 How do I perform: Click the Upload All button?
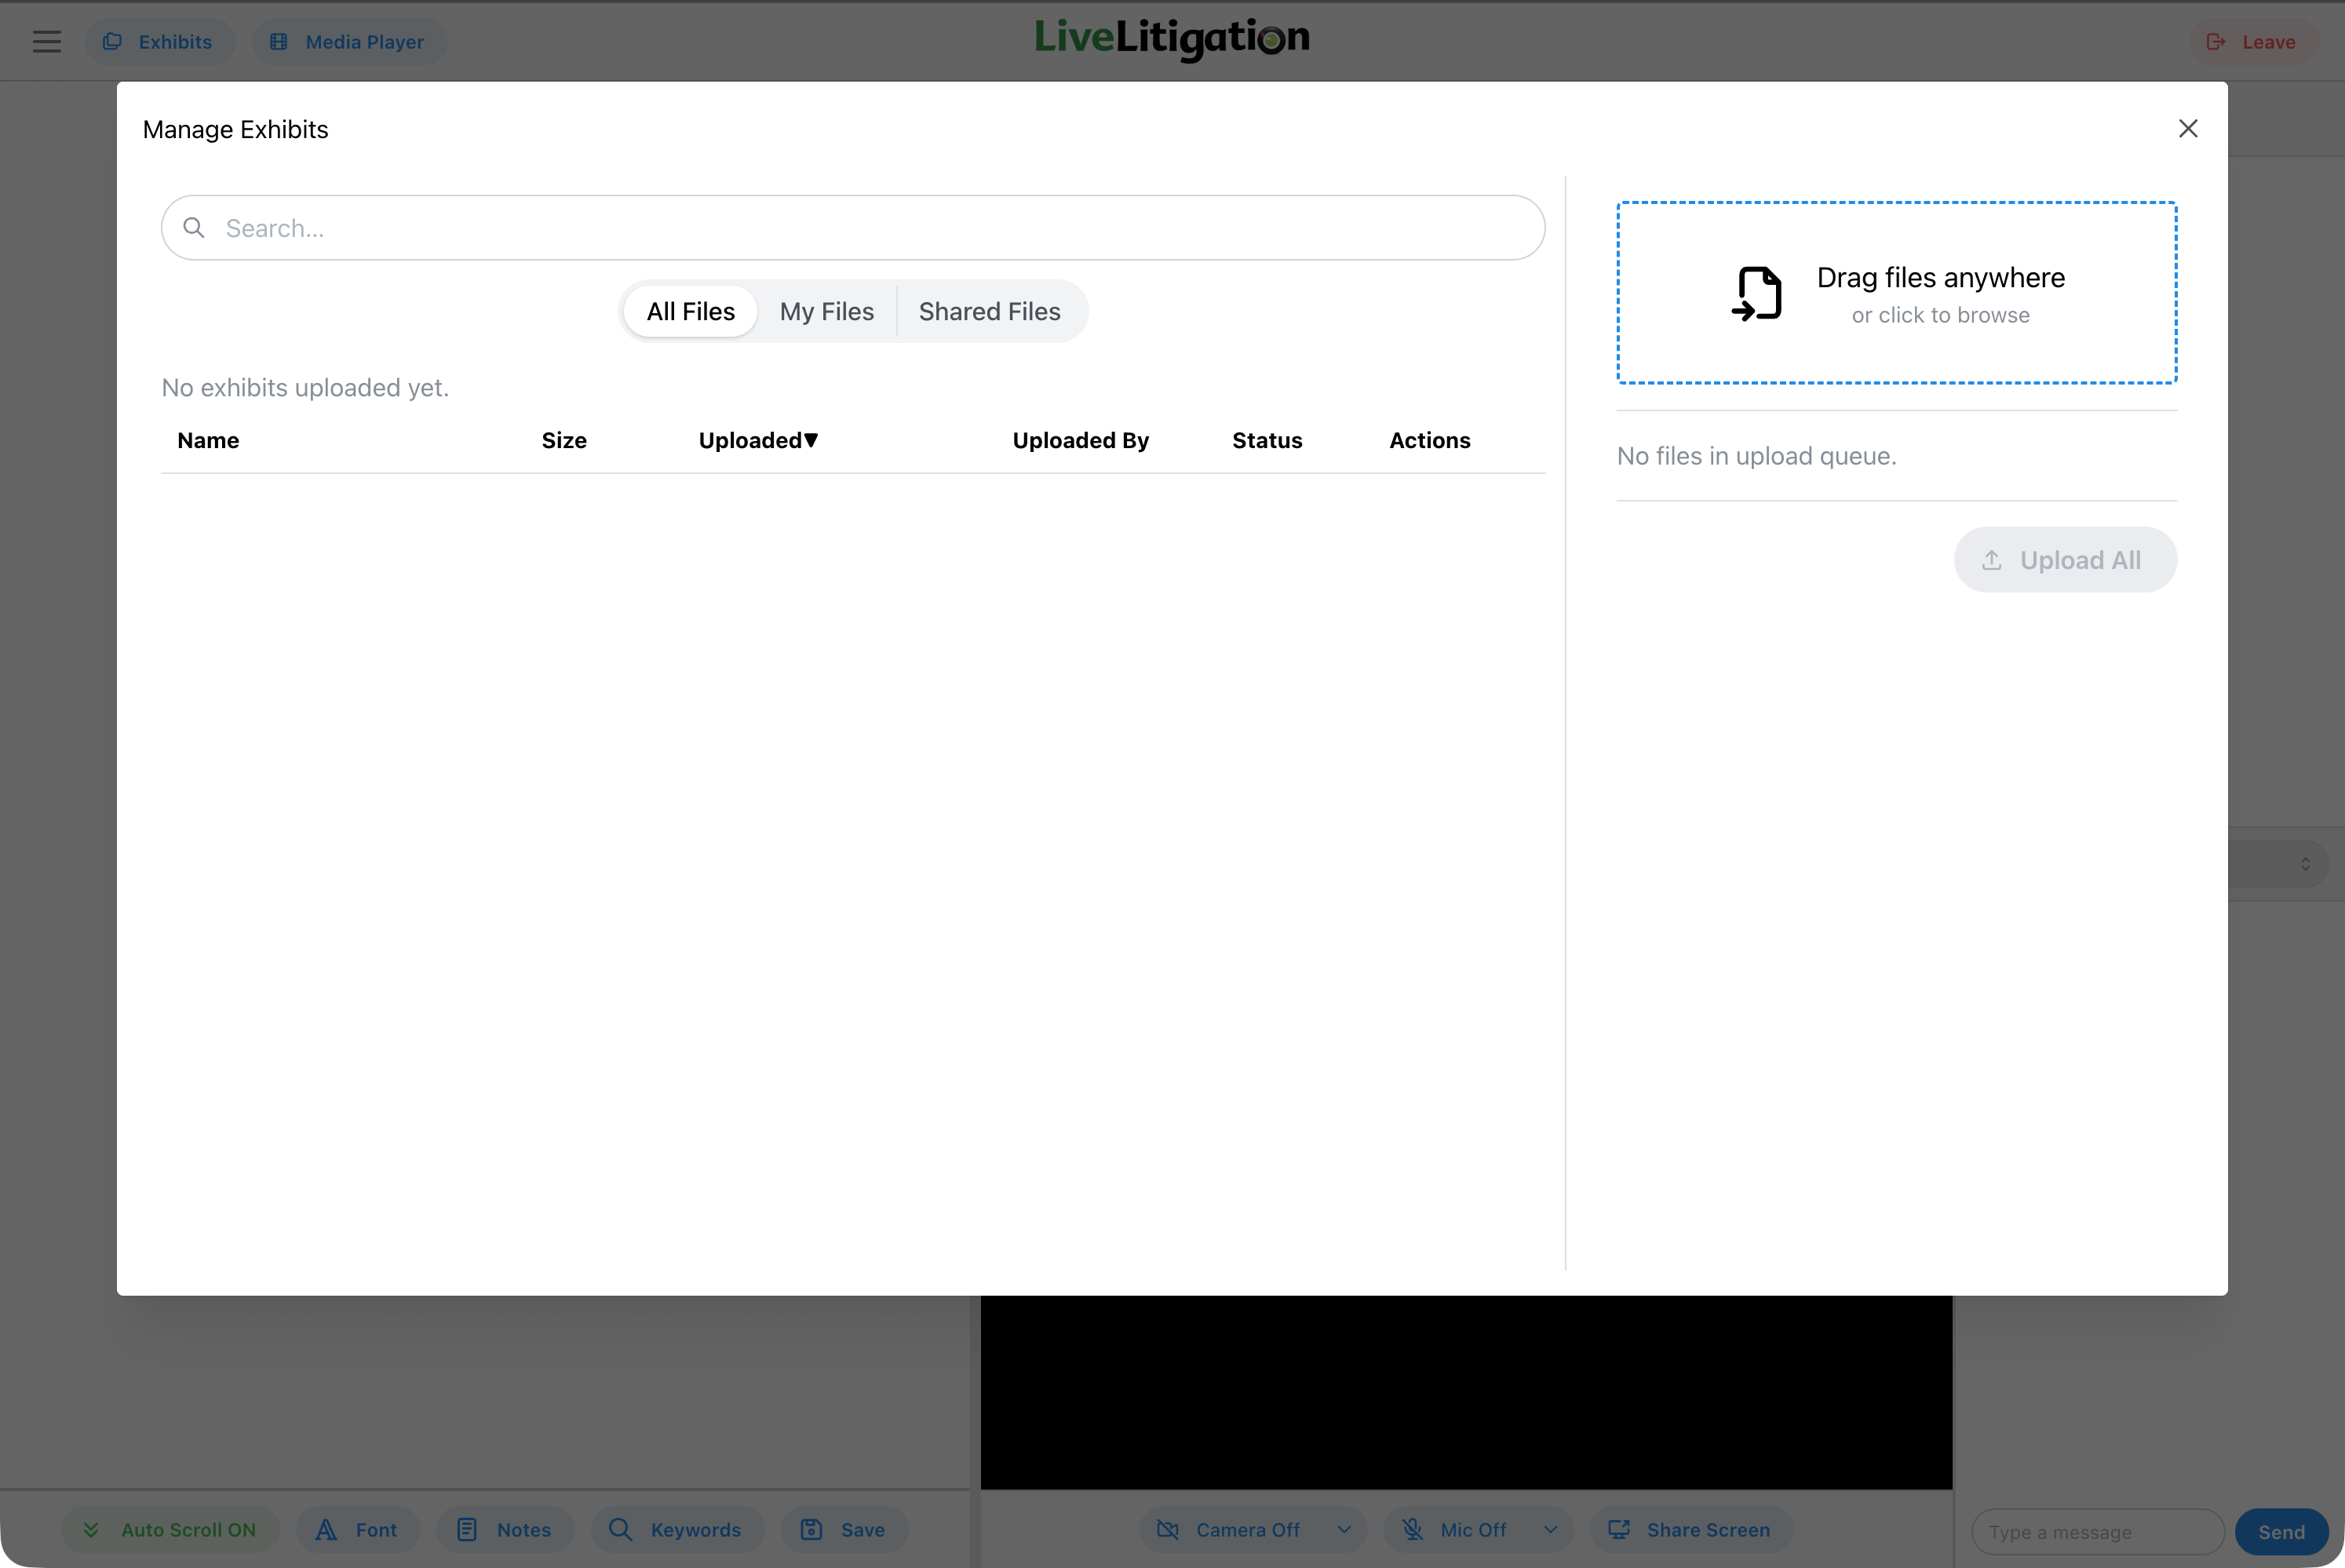2064,560
